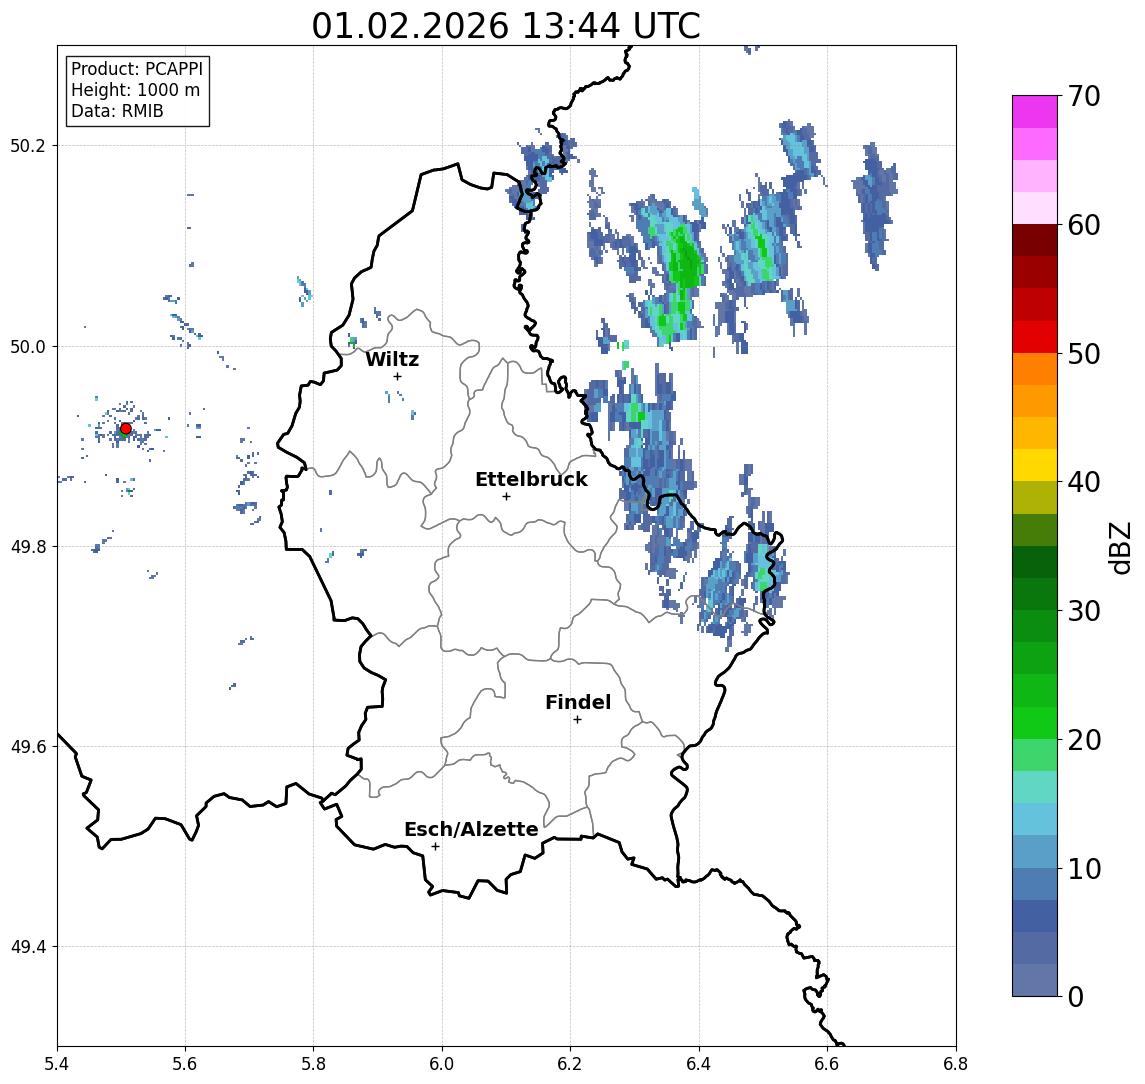1145x1084 pixels.
Task: Click the Findel label
Action: pos(578,703)
